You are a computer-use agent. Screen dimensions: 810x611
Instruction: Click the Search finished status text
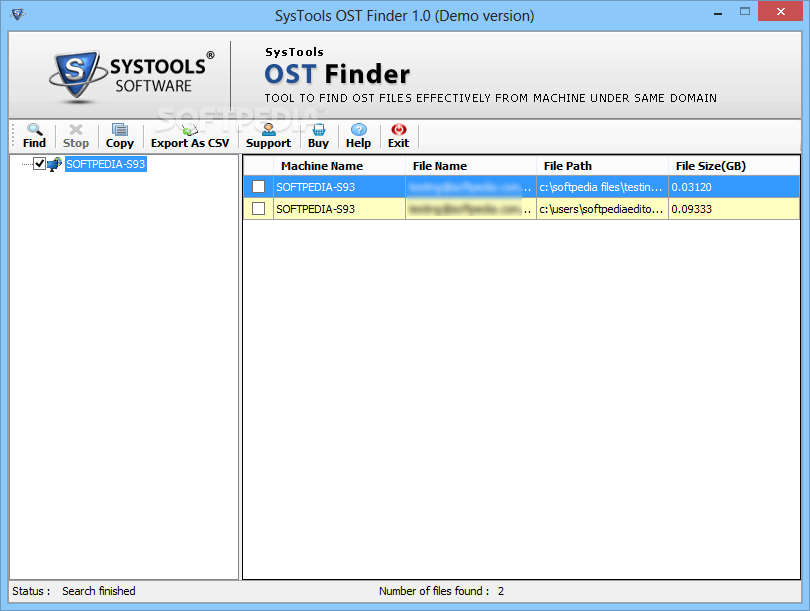coord(99,591)
